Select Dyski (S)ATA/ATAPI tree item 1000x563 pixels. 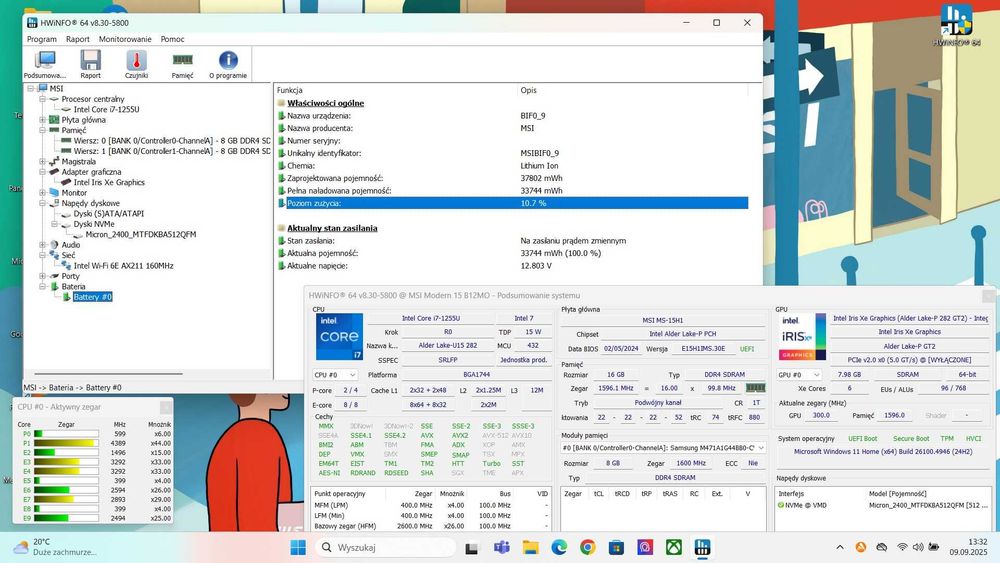(108, 214)
